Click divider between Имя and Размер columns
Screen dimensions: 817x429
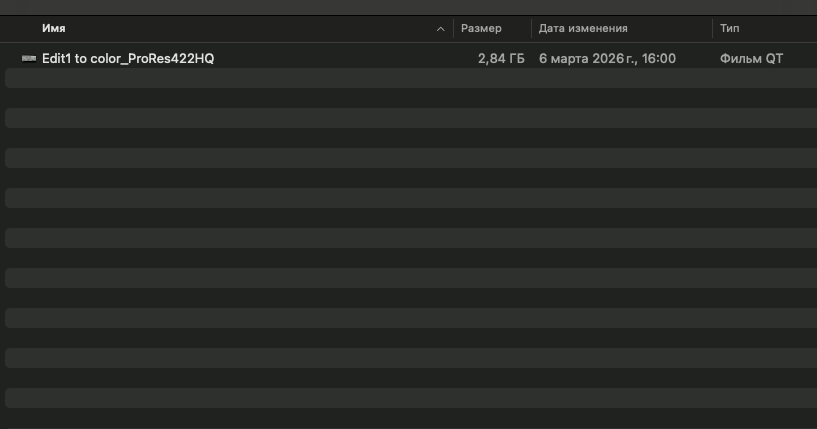coord(453,29)
